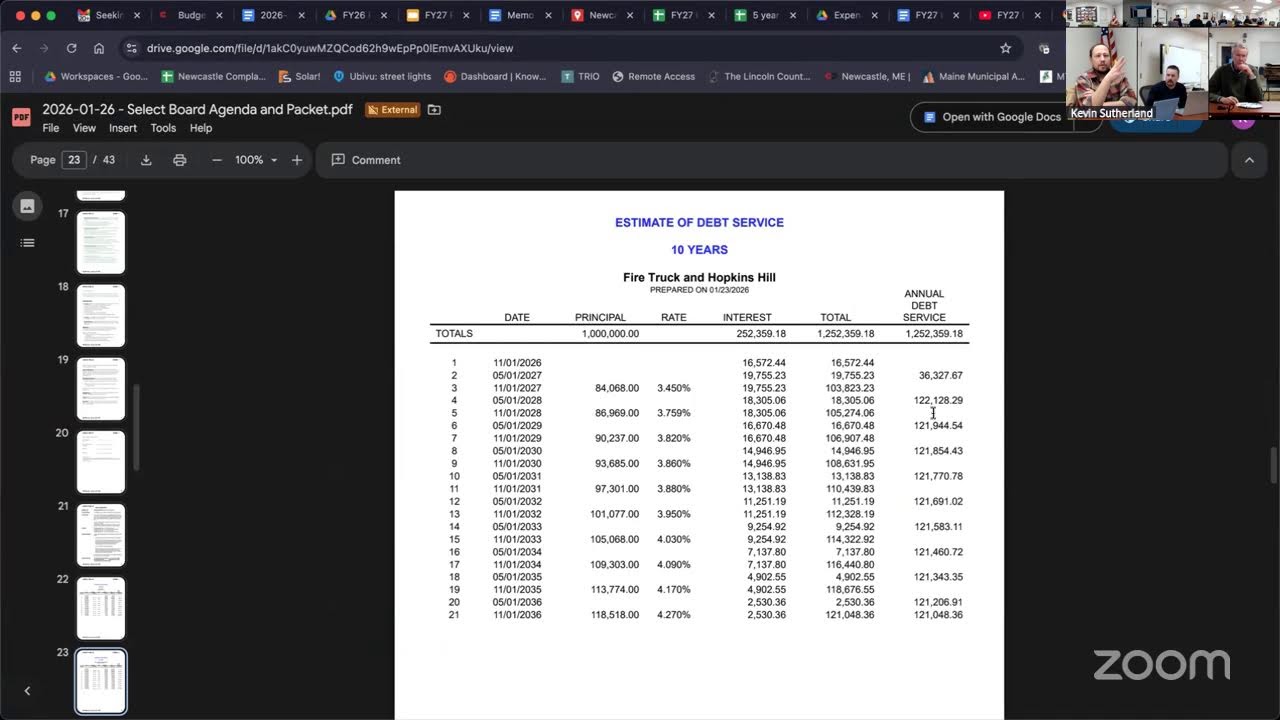Switch to document outline list icon
The image size is (1280, 720).
coord(27,242)
